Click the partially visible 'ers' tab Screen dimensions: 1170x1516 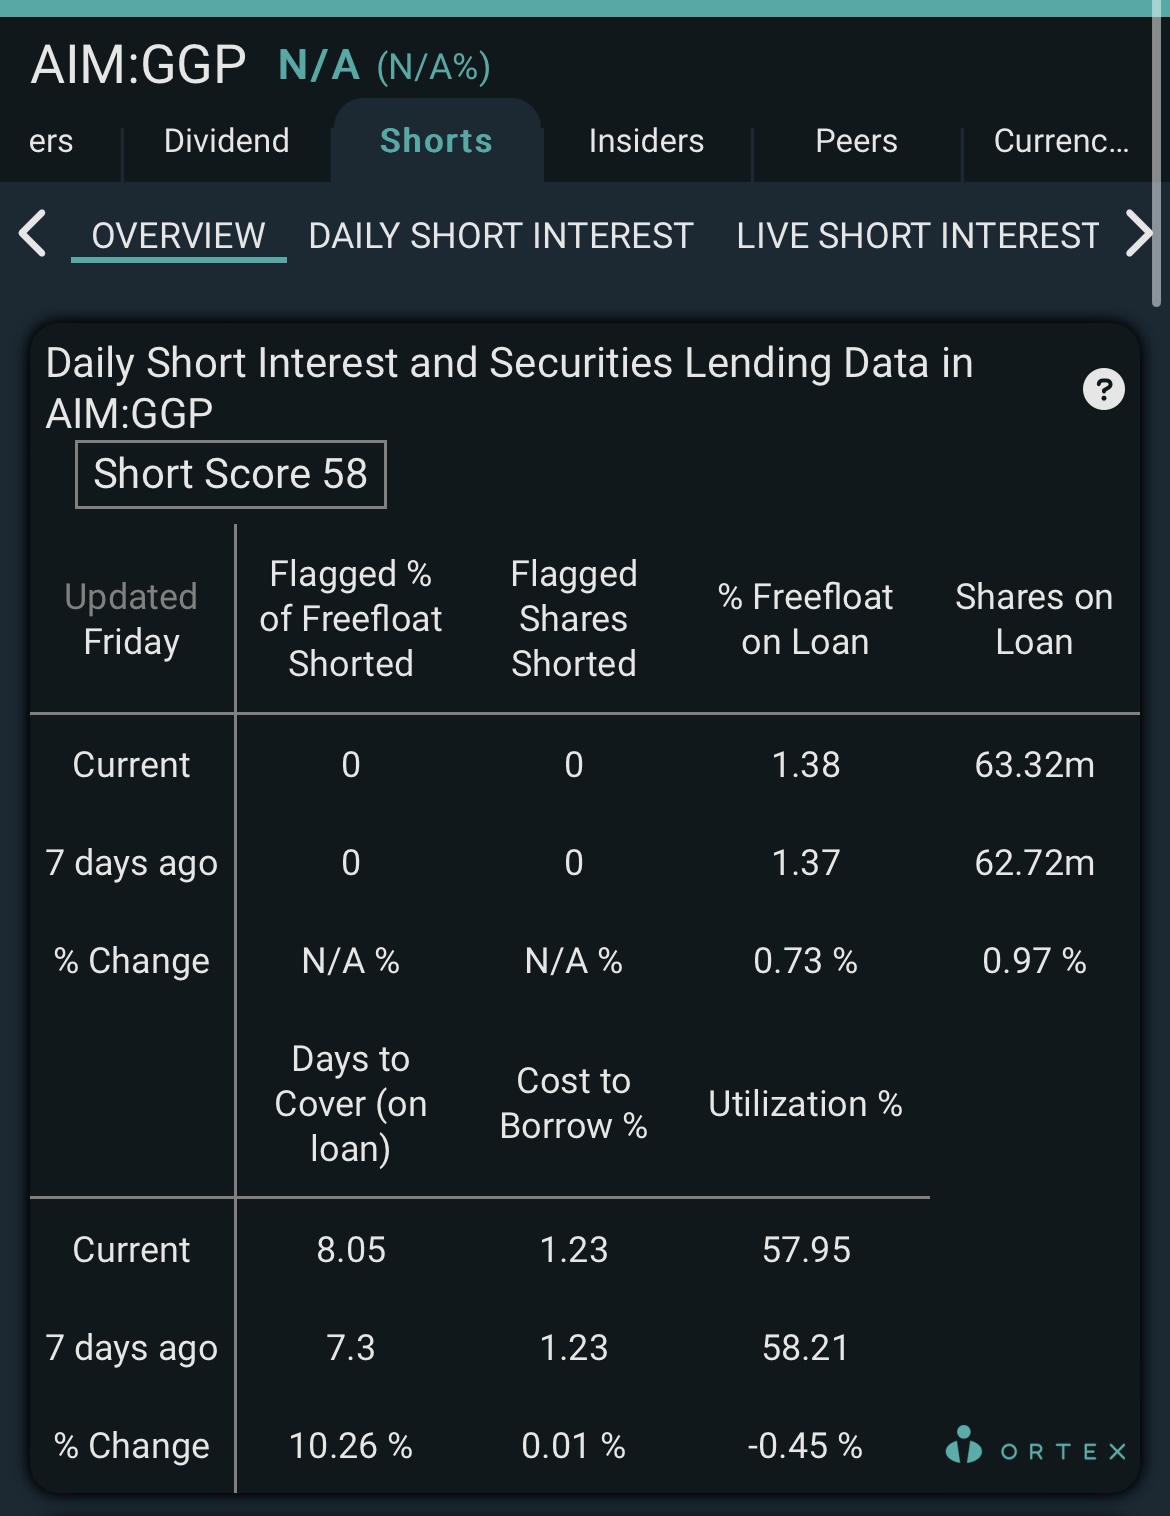[51, 141]
